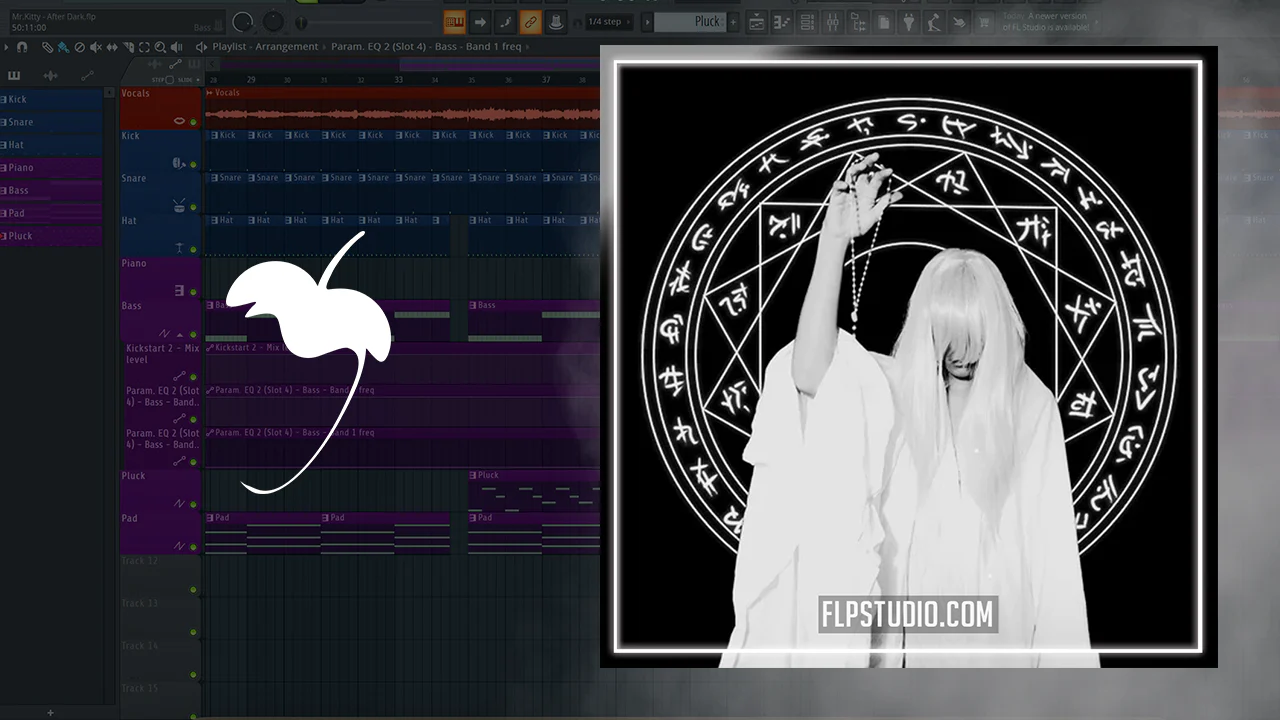Click the stamp-shaped icon beside the link icon

click(x=556, y=21)
